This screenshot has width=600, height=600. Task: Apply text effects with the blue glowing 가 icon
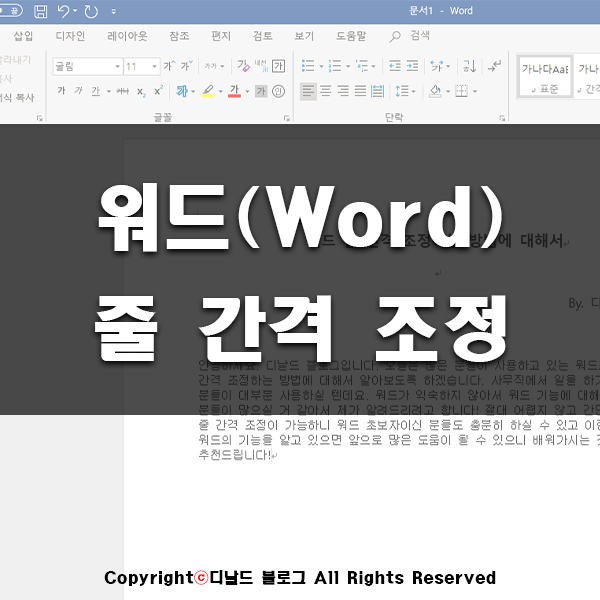click(x=182, y=91)
